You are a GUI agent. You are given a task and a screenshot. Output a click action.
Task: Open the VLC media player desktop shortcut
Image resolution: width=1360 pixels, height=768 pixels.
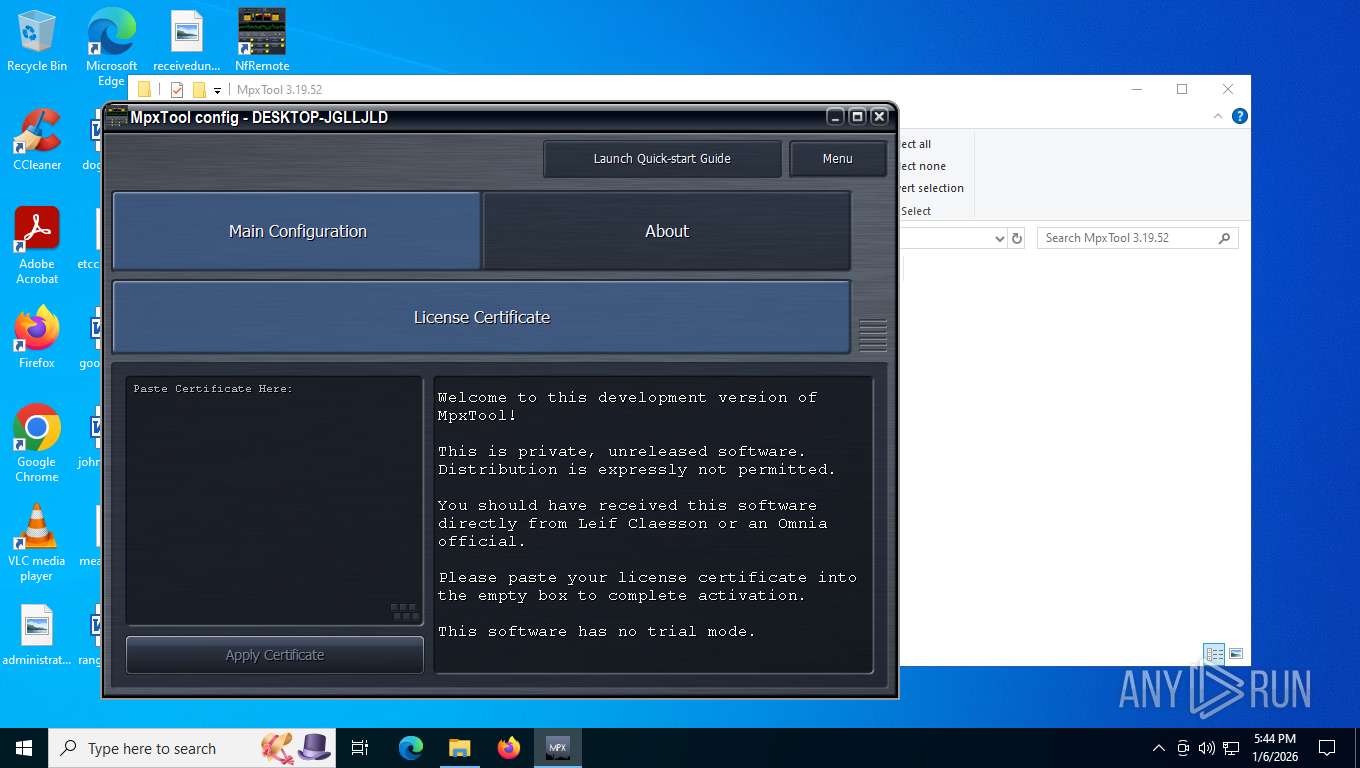coord(37,543)
